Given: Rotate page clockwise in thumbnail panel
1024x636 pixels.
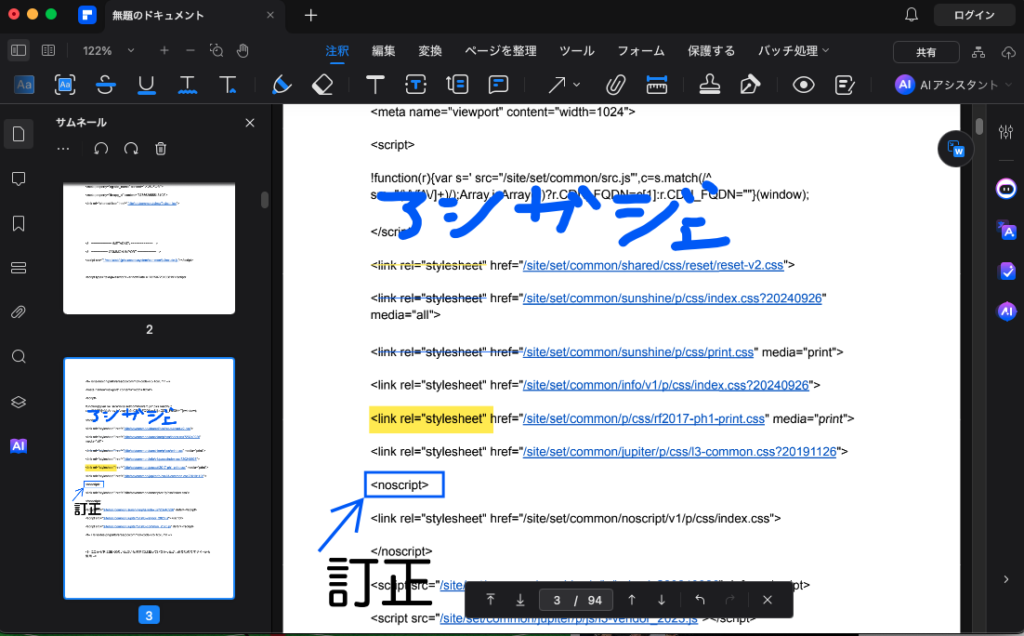Looking at the screenshot, I should [x=131, y=149].
